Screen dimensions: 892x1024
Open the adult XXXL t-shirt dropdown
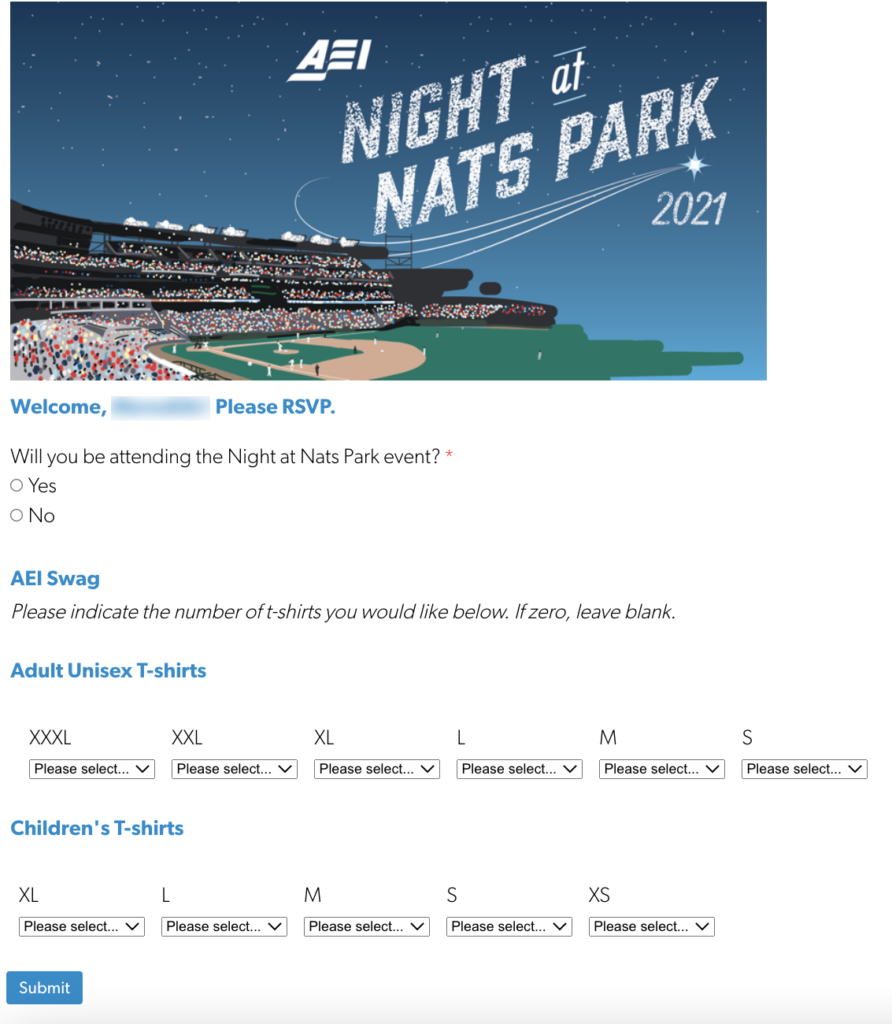(92, 769)
